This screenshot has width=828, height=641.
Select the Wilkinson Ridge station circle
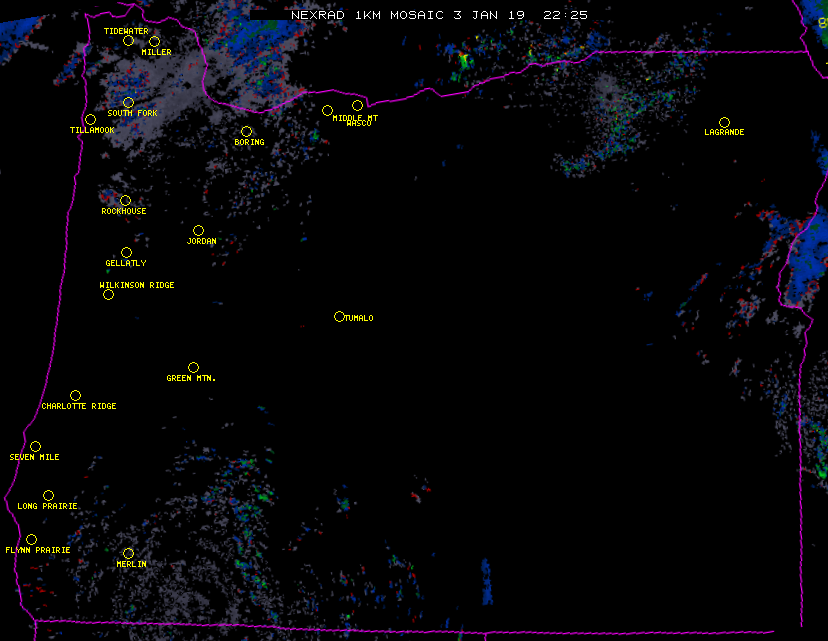click(108, 294)
